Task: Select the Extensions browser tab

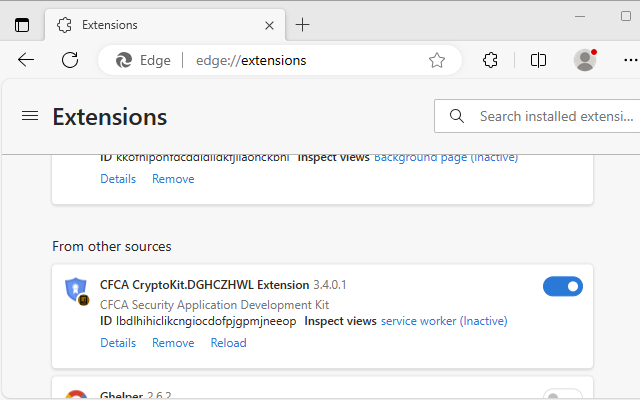Action: (150, 25)
